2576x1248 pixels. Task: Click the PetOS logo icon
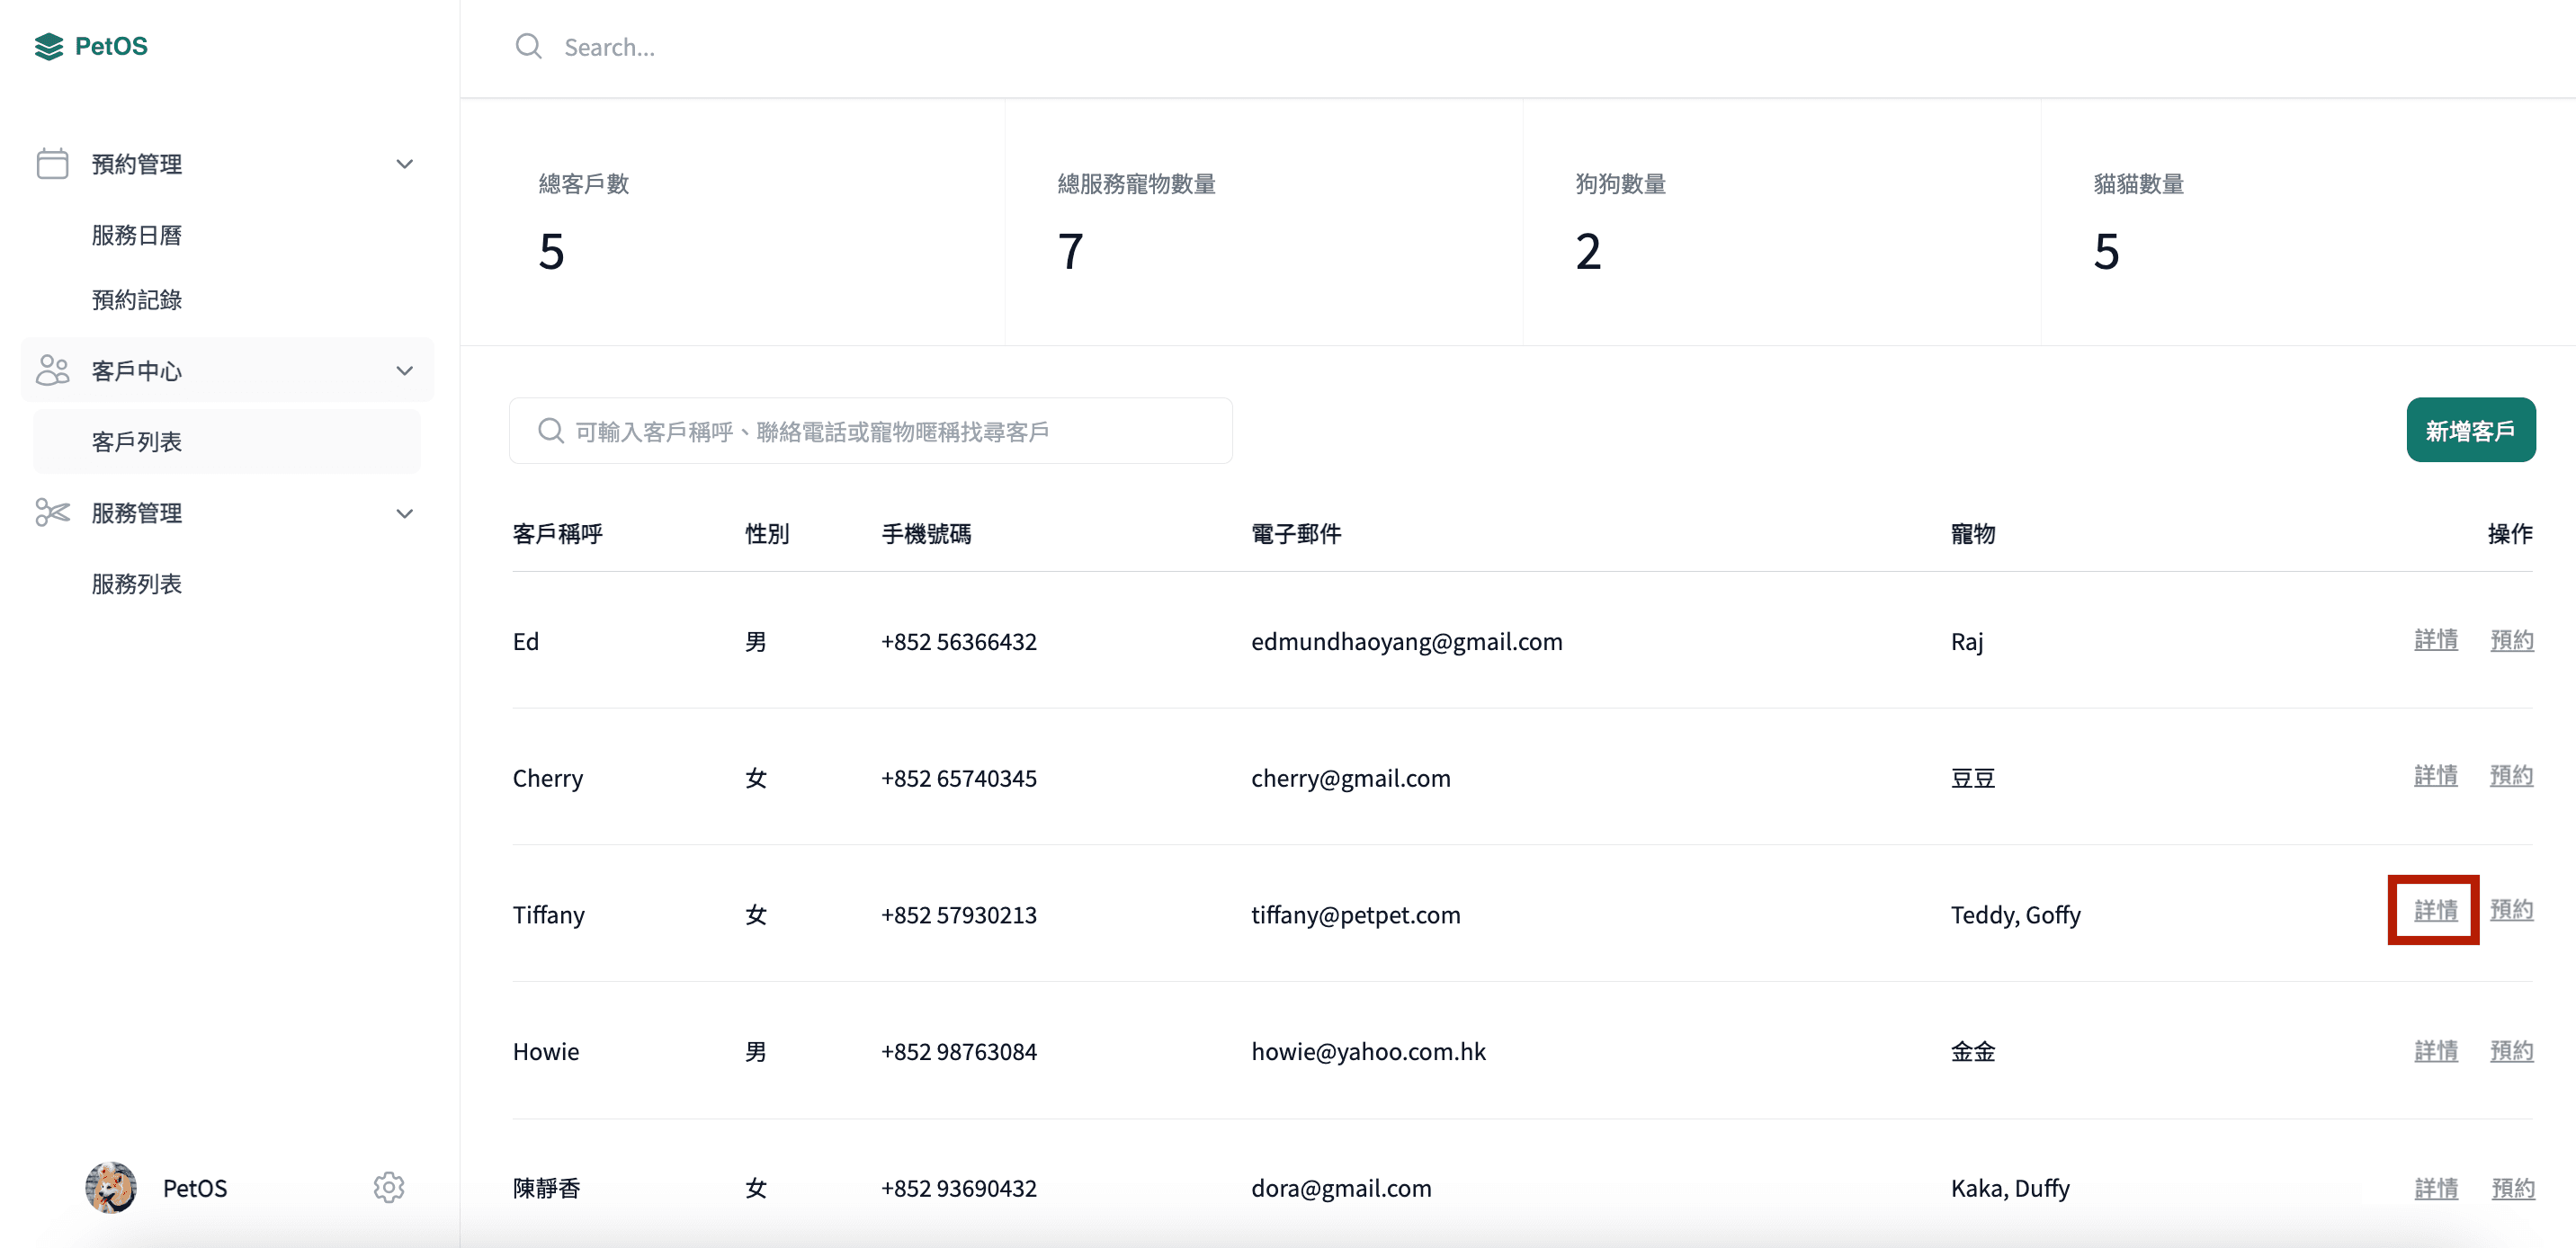tap(48, 46)
